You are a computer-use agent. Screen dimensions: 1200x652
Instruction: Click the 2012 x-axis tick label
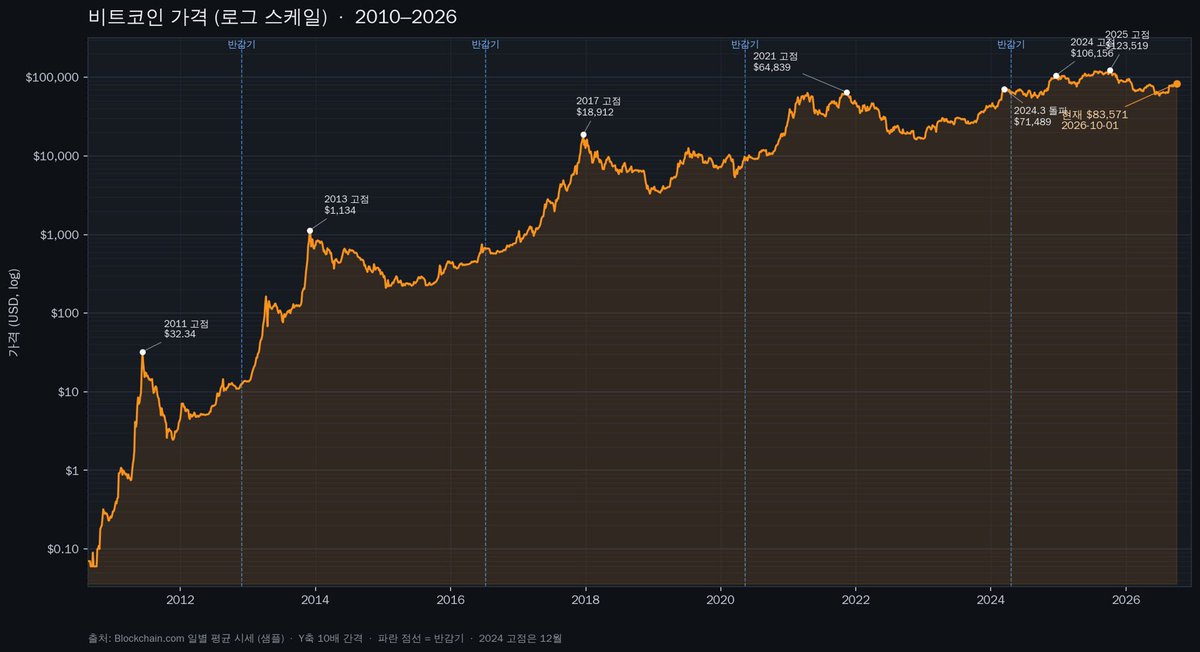coord(180,600)
